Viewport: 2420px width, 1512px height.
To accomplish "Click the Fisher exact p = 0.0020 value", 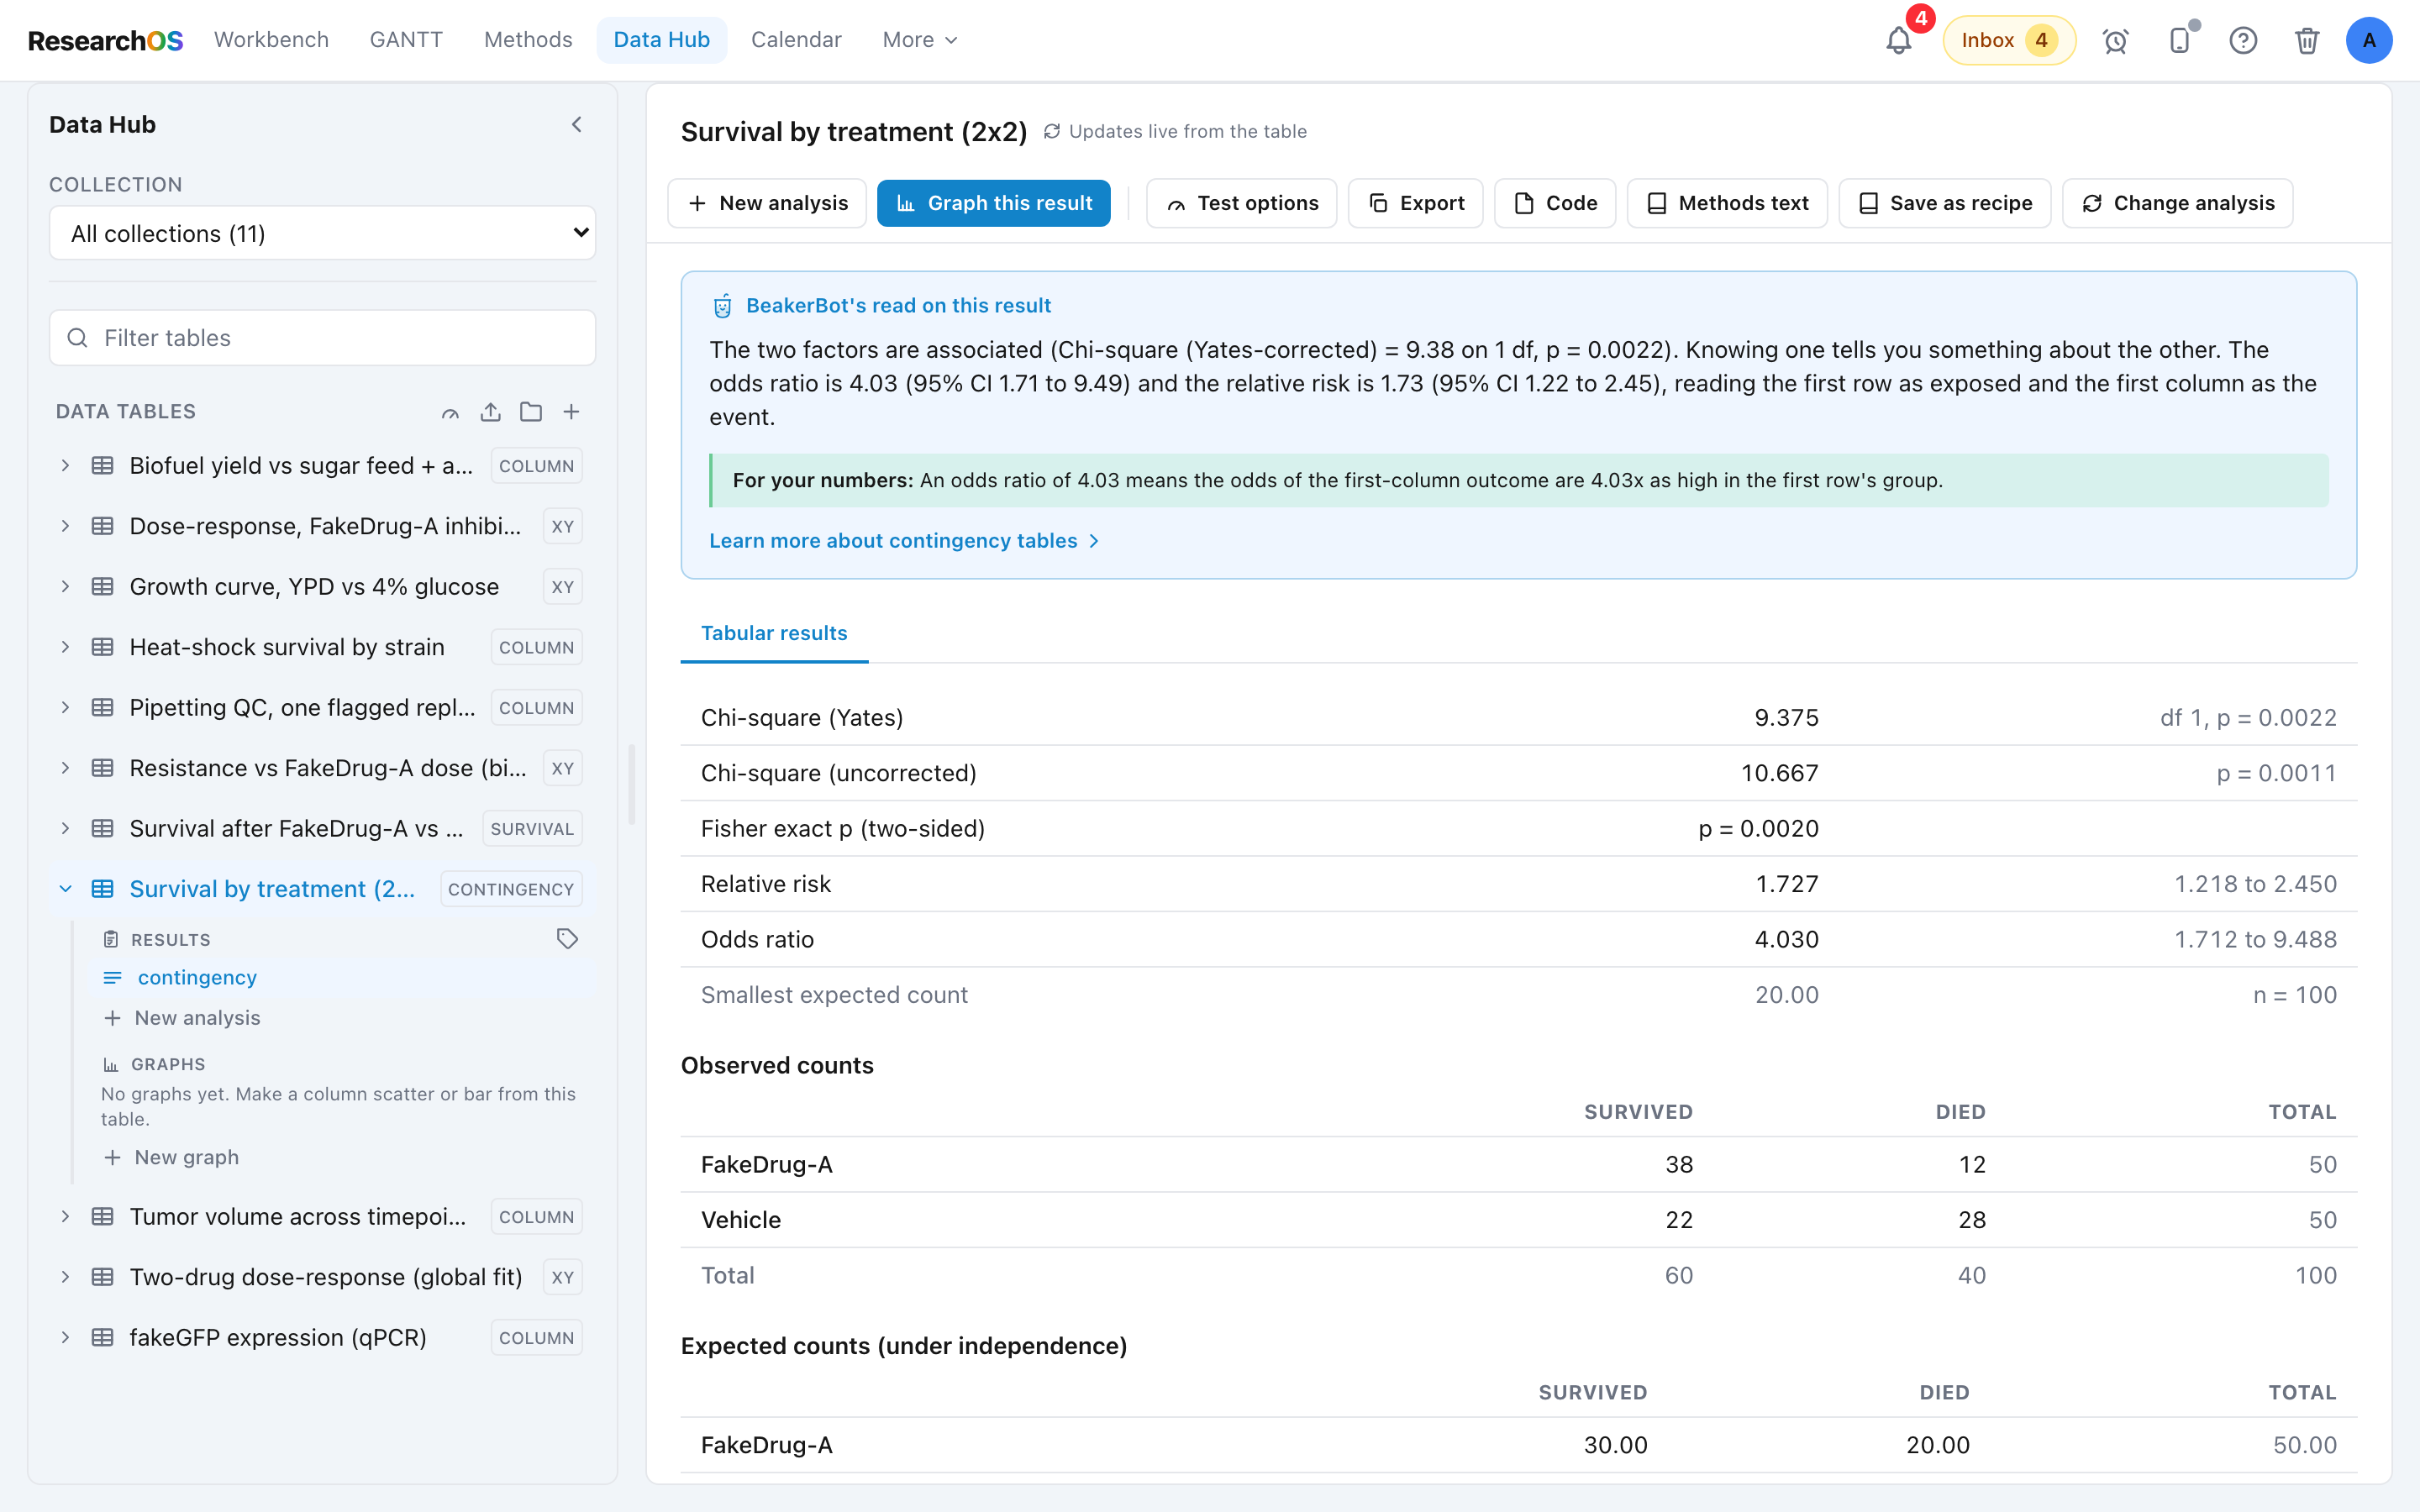I will click(x=1758, y=829).
